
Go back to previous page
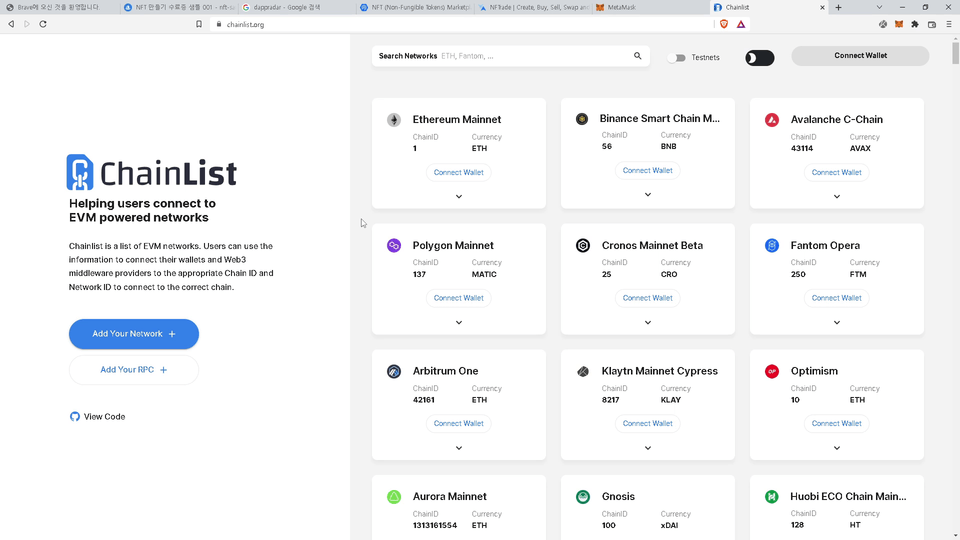coord(11,24)
